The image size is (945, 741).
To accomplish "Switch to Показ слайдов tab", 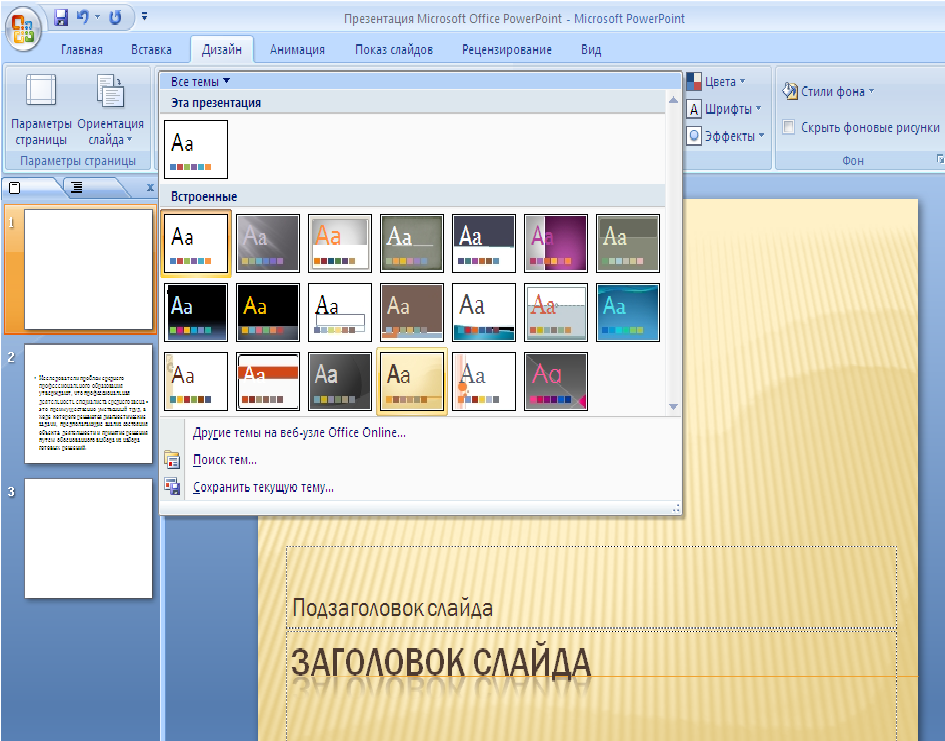I will (394, 49).
